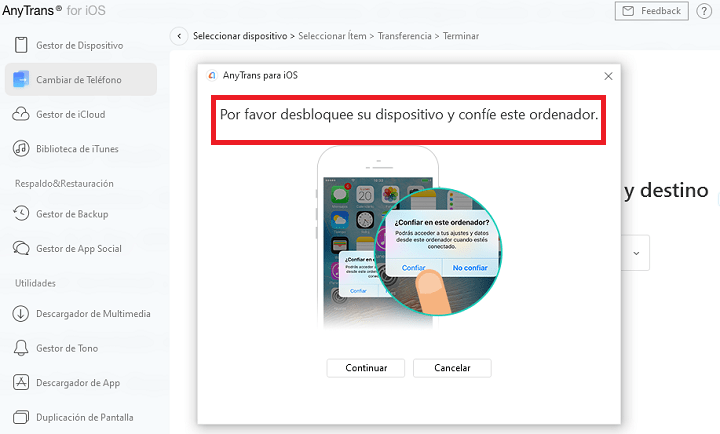This screenshot has height=434, width=720.
Task: Open the Gestor de Dispositivo section
Action: point(81,45)
